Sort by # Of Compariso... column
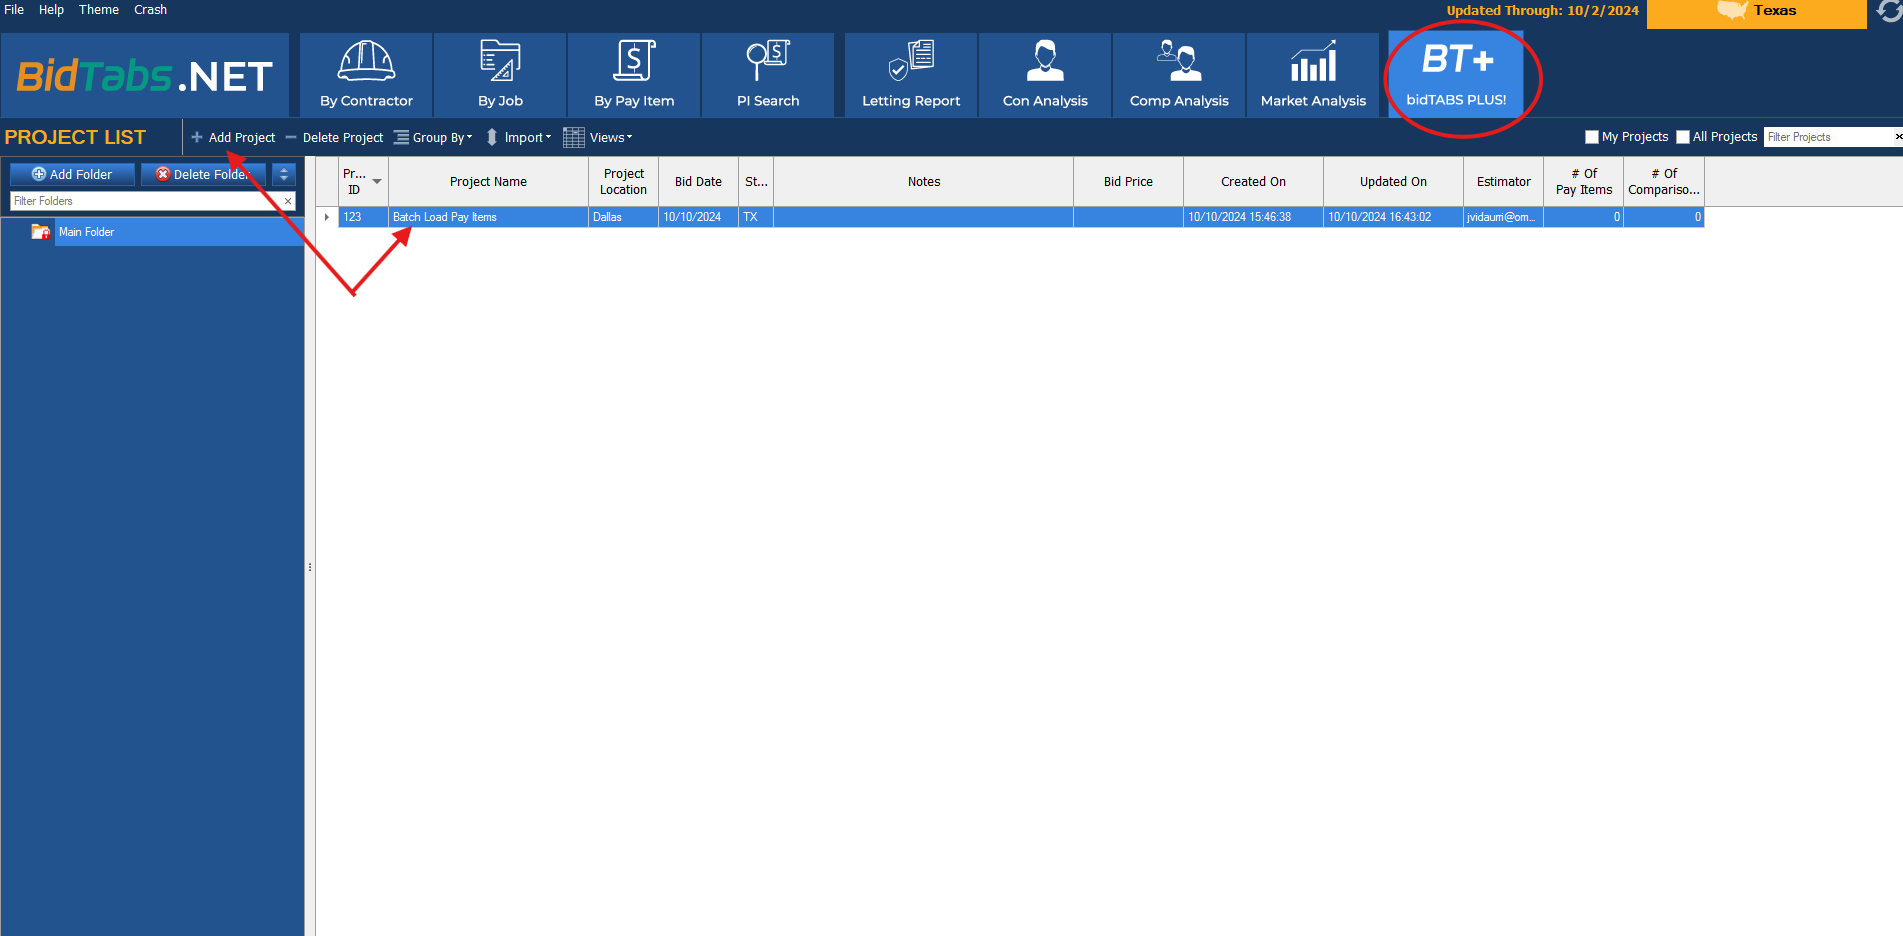This screenshot has width=1903, height=936. tap(1663, 182)
